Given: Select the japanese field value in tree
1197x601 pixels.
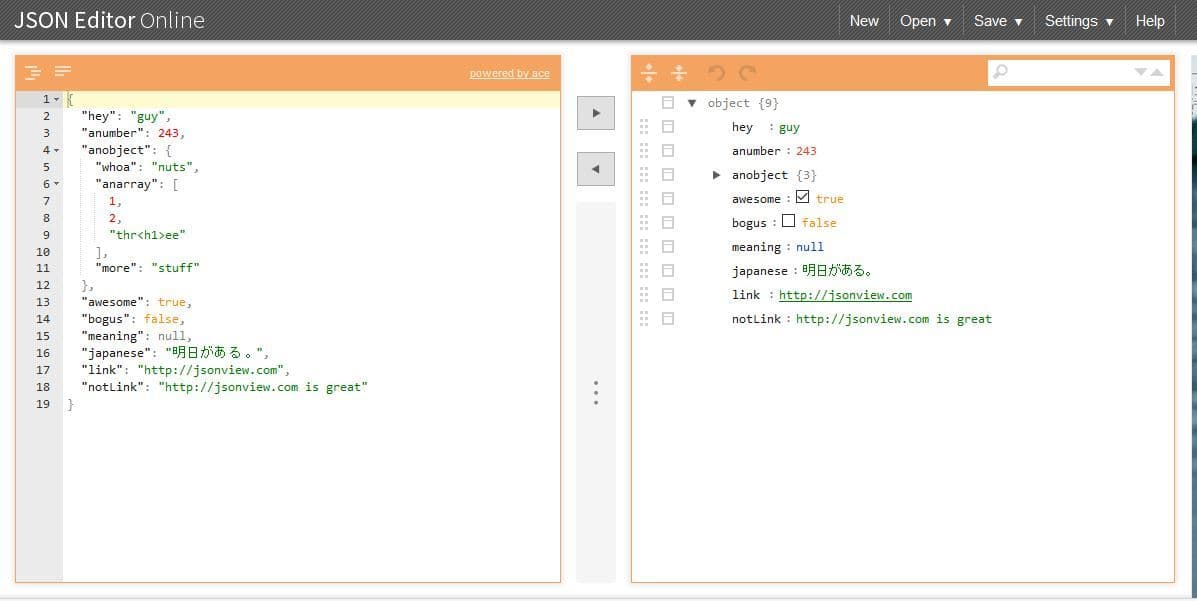Looking at the screenshot, I should [x=837, y=270].
